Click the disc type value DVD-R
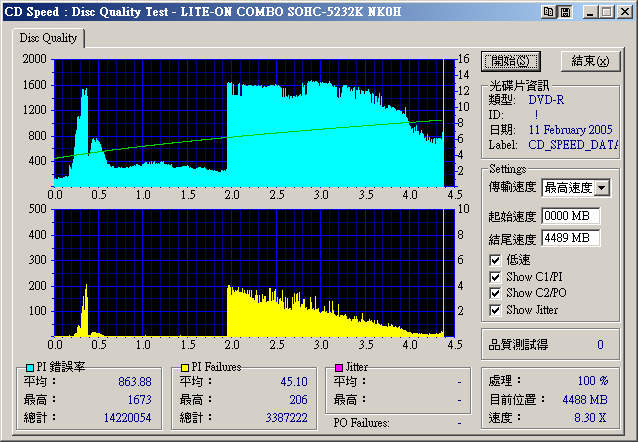Image resolution: width=638 pixels, height=442 pixels. point(546,100)
